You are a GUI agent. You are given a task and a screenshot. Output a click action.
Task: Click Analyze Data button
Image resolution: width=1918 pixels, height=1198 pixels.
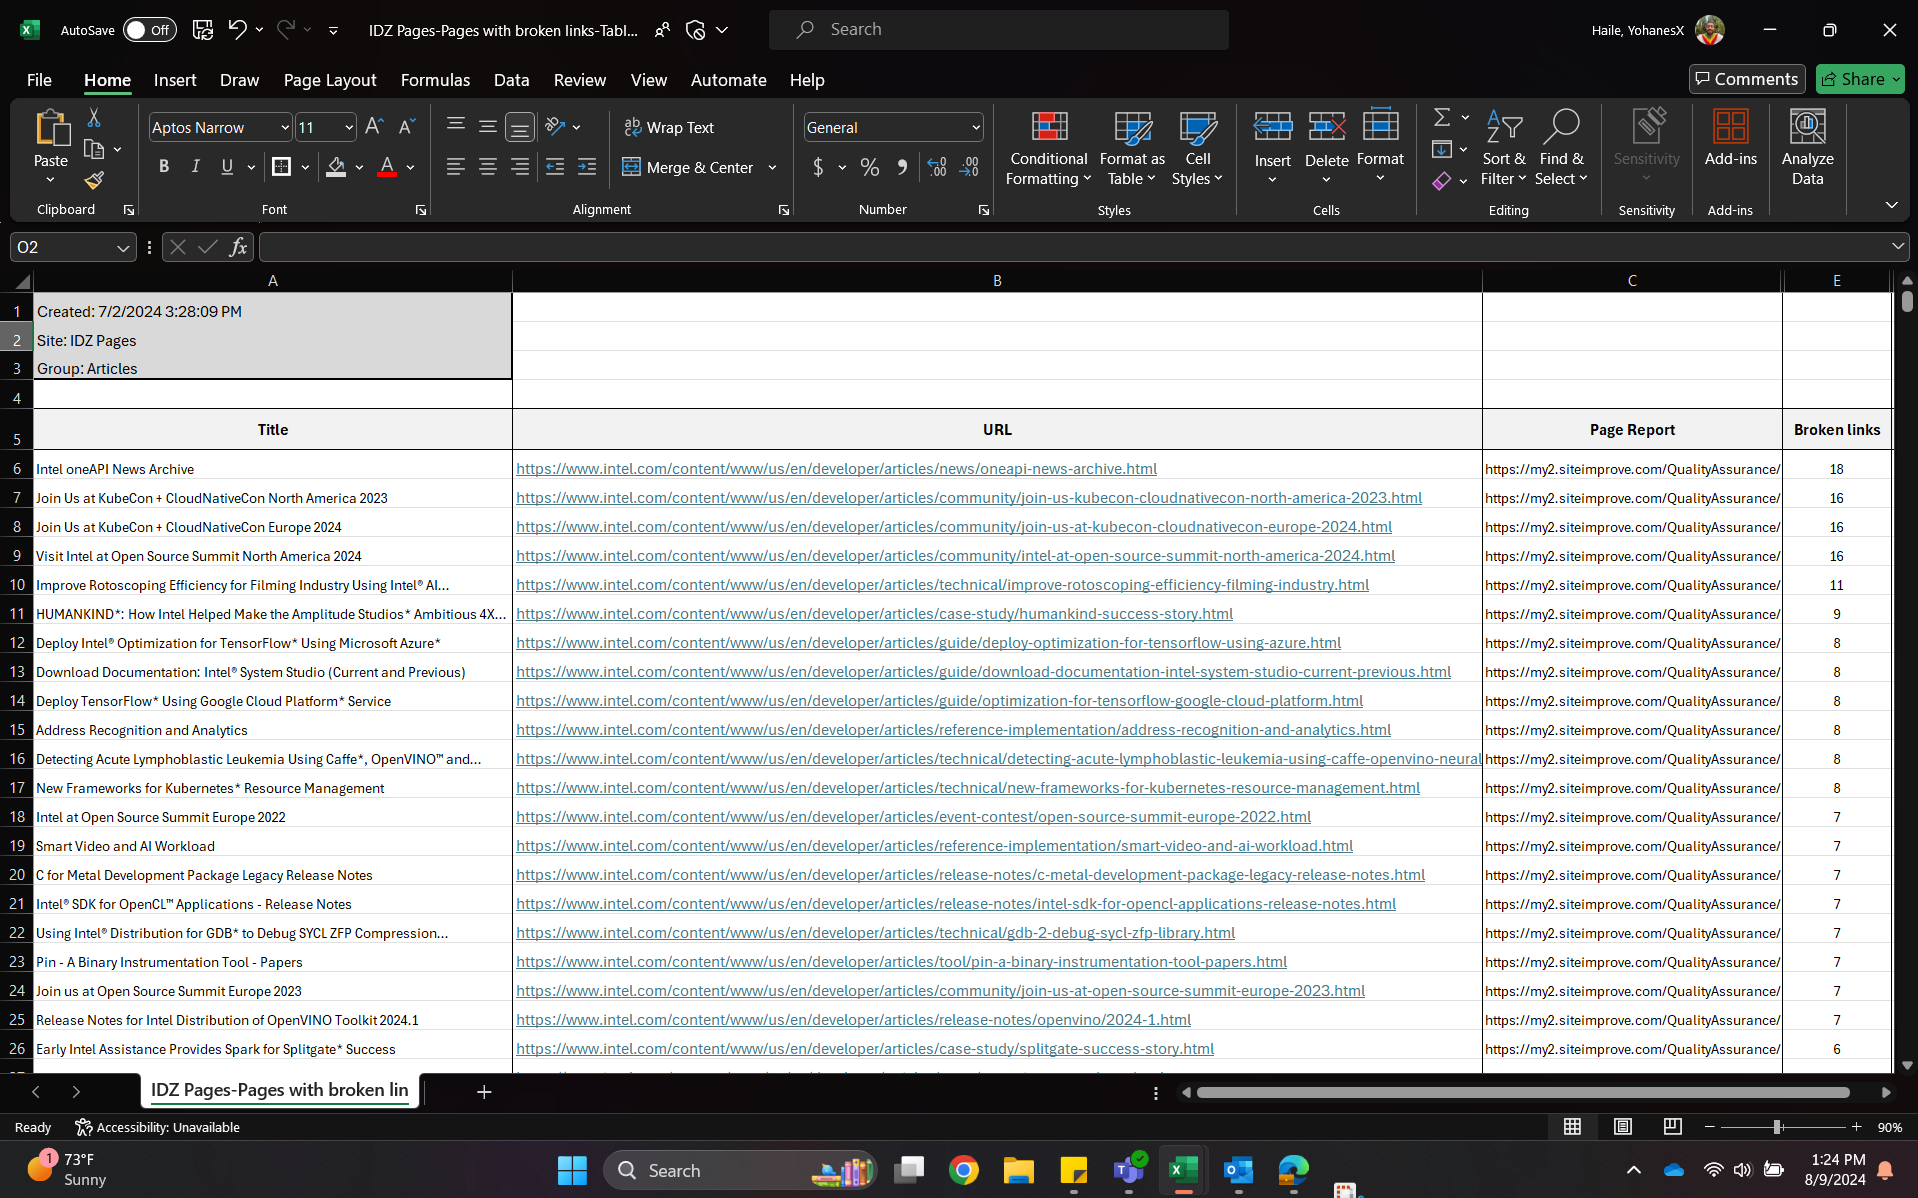(1807, 148)
